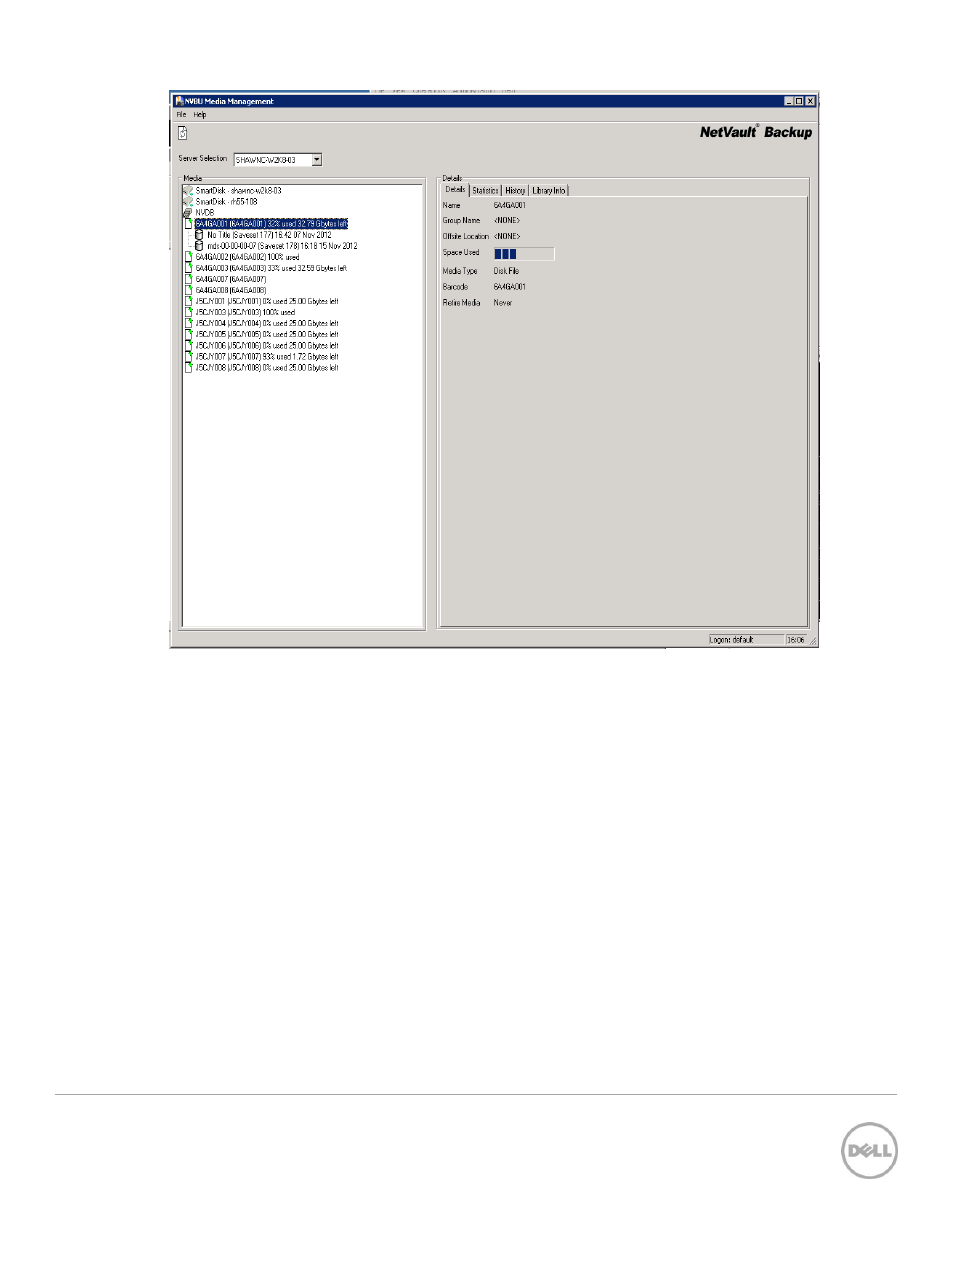Select the SmartDisk shawnc-w2k8-03 drive icon

coord(188,190)
